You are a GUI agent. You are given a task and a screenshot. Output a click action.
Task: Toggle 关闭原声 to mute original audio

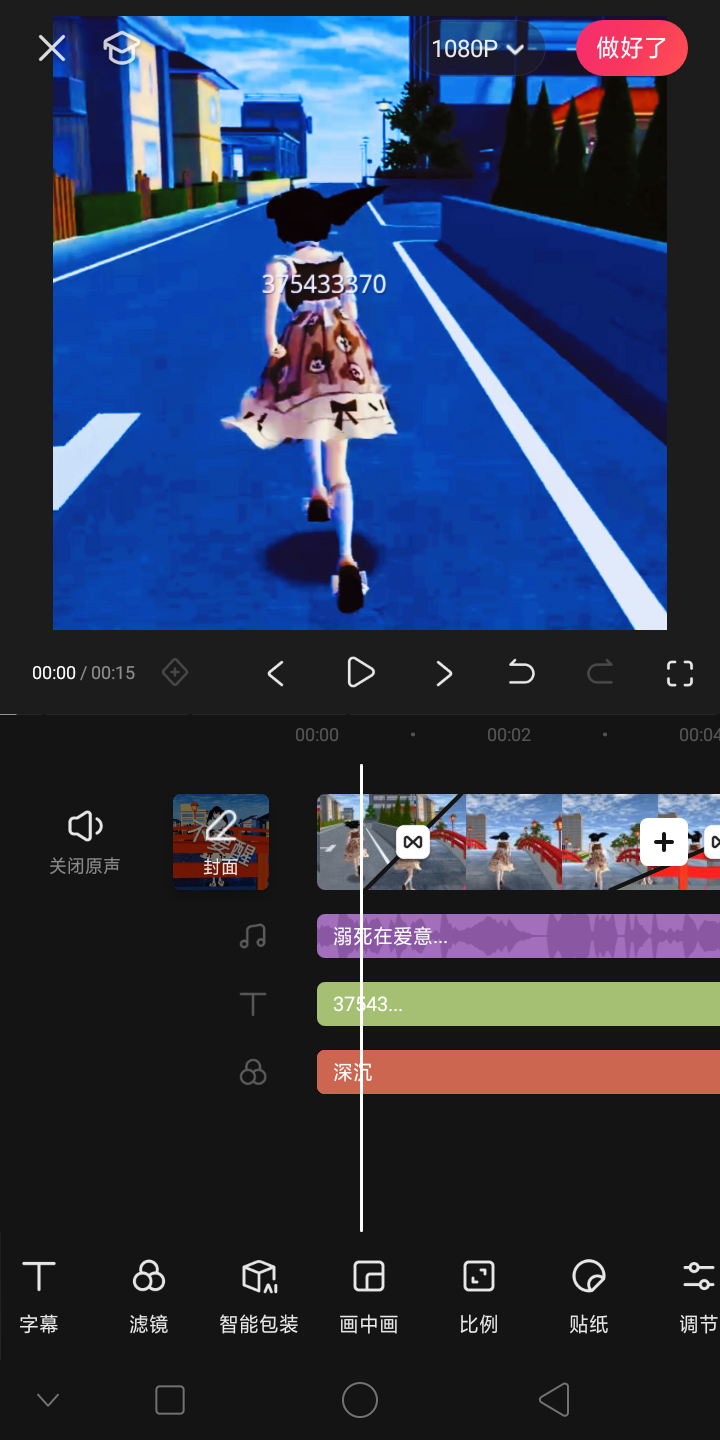[85, 841]
